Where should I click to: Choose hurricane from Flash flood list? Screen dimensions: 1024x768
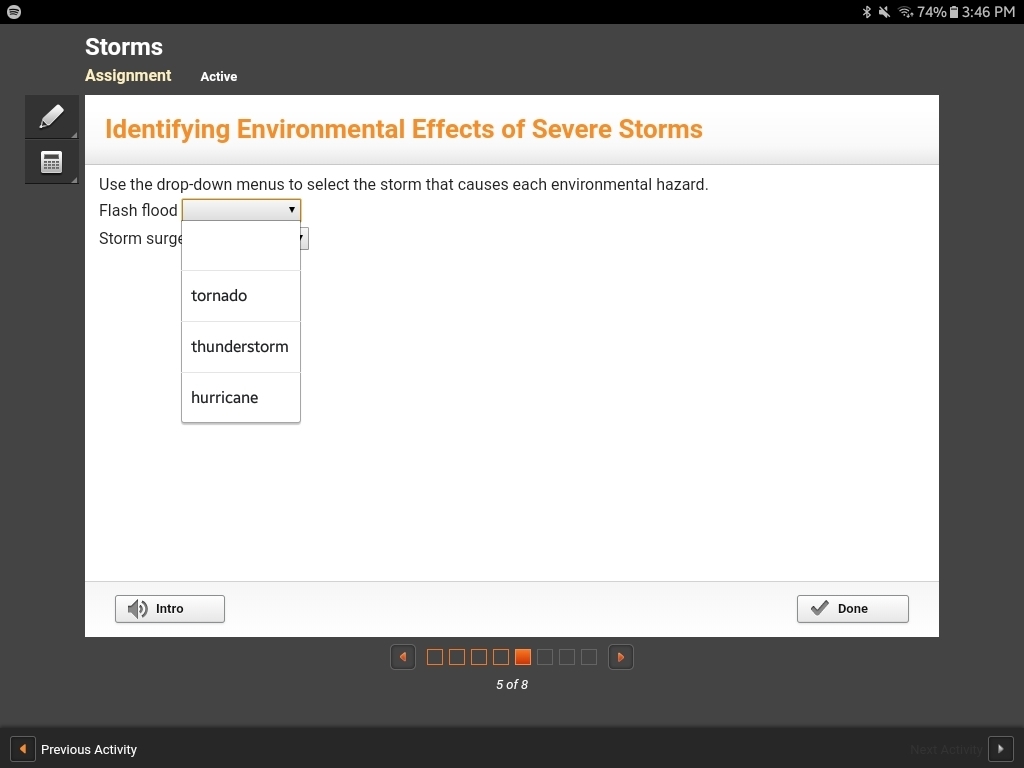coord(241,398)
